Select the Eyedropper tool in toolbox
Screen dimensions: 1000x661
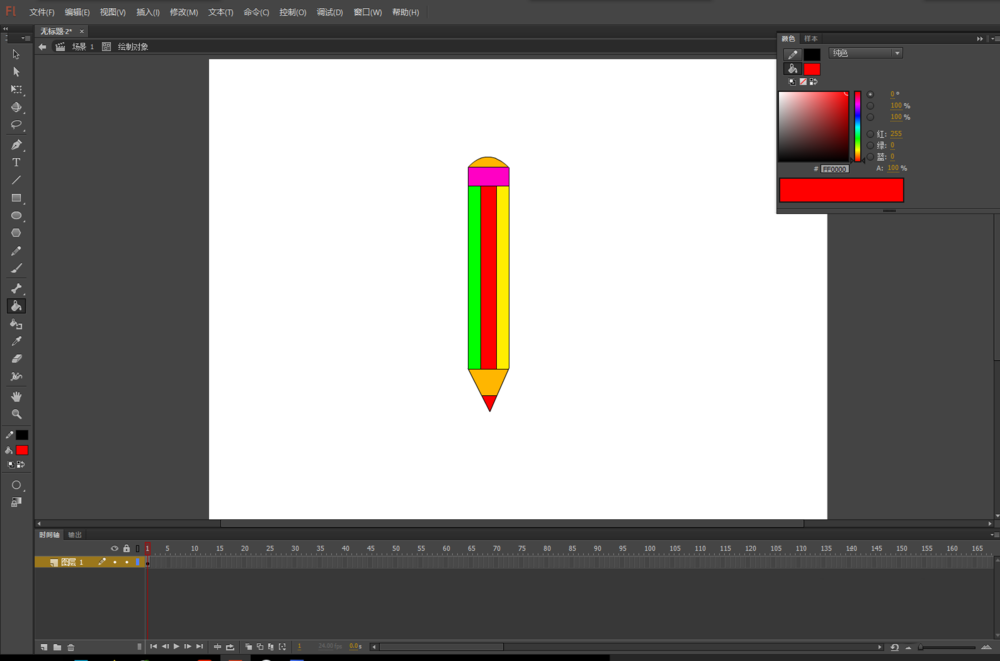click(x=16, y=341)
